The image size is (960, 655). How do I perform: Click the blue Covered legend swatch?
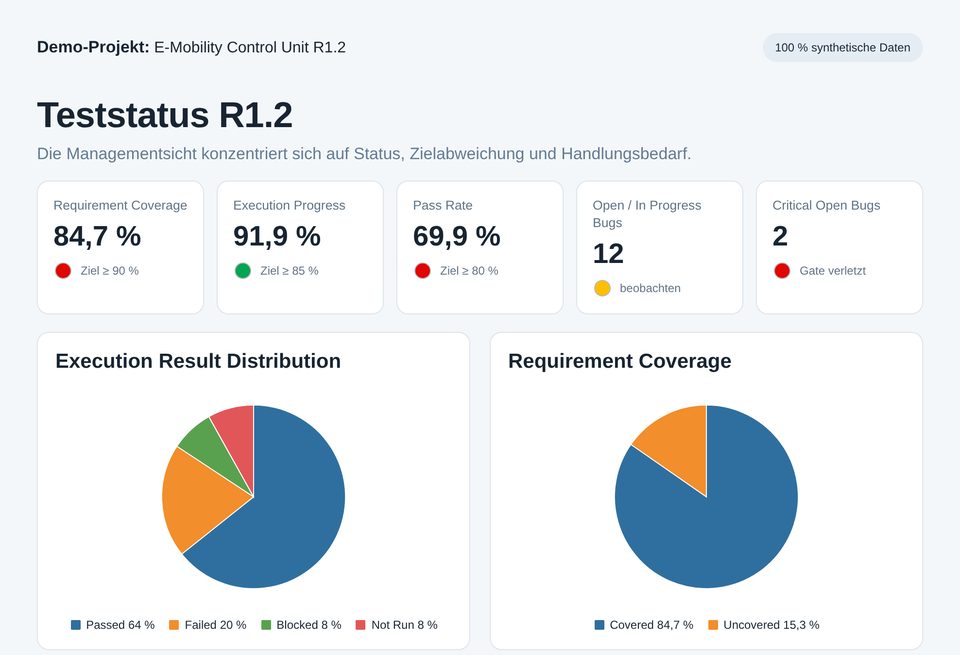599,625
